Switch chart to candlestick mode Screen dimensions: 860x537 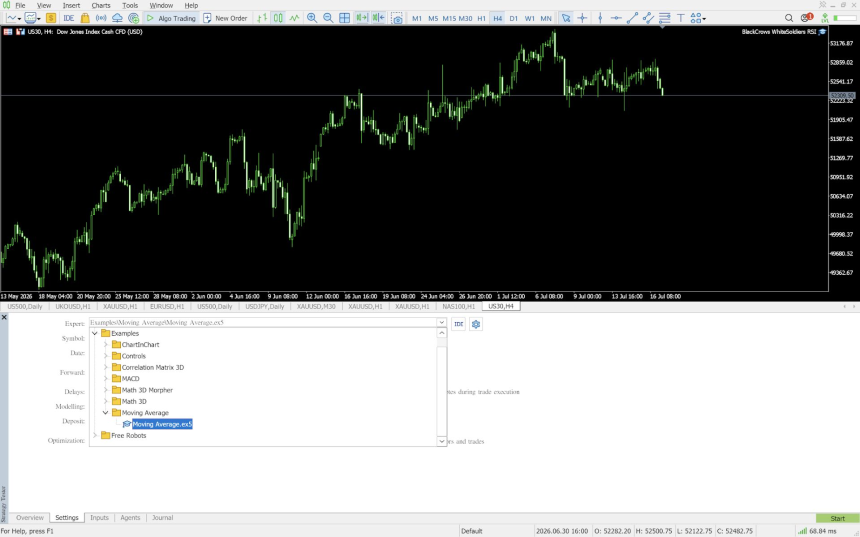coord(279,18)
